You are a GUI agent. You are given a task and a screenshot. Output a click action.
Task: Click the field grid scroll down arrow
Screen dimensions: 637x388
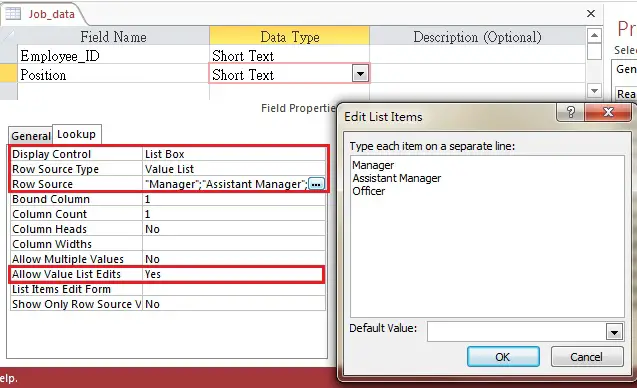[x=594, y=91]
